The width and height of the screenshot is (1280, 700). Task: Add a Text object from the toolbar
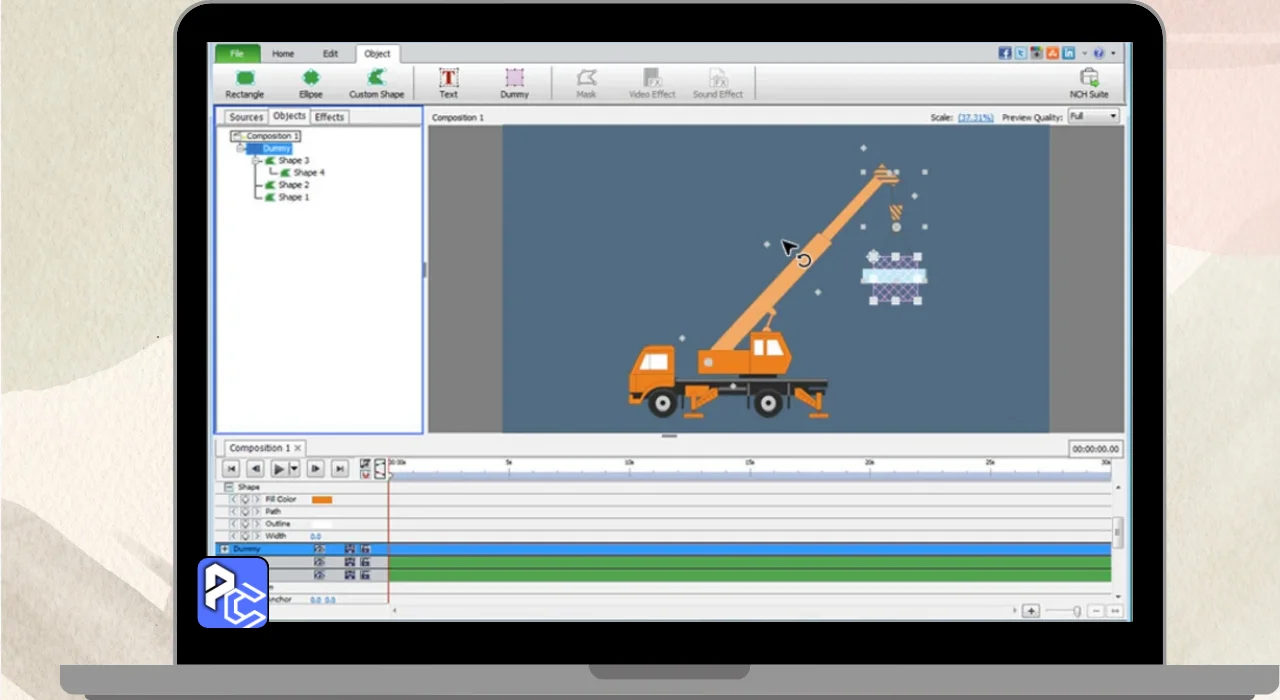tap(449, 82)
